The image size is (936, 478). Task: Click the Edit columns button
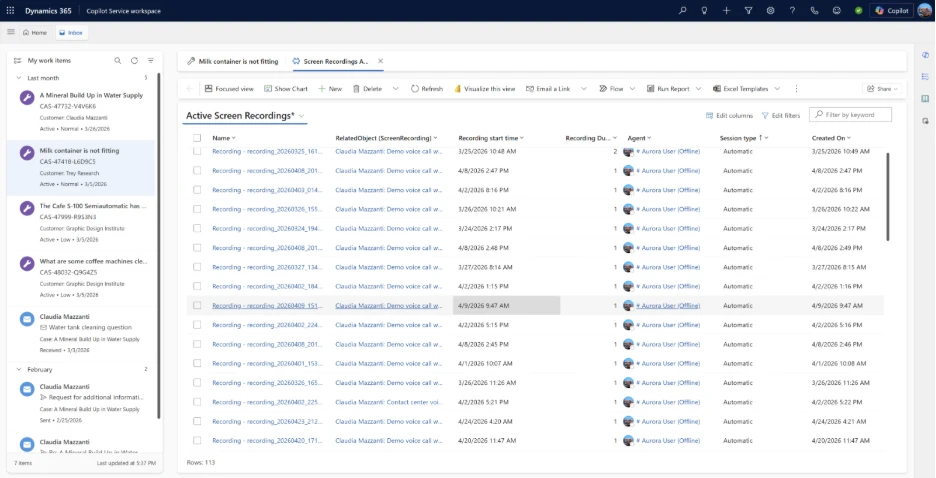point(729,115)
